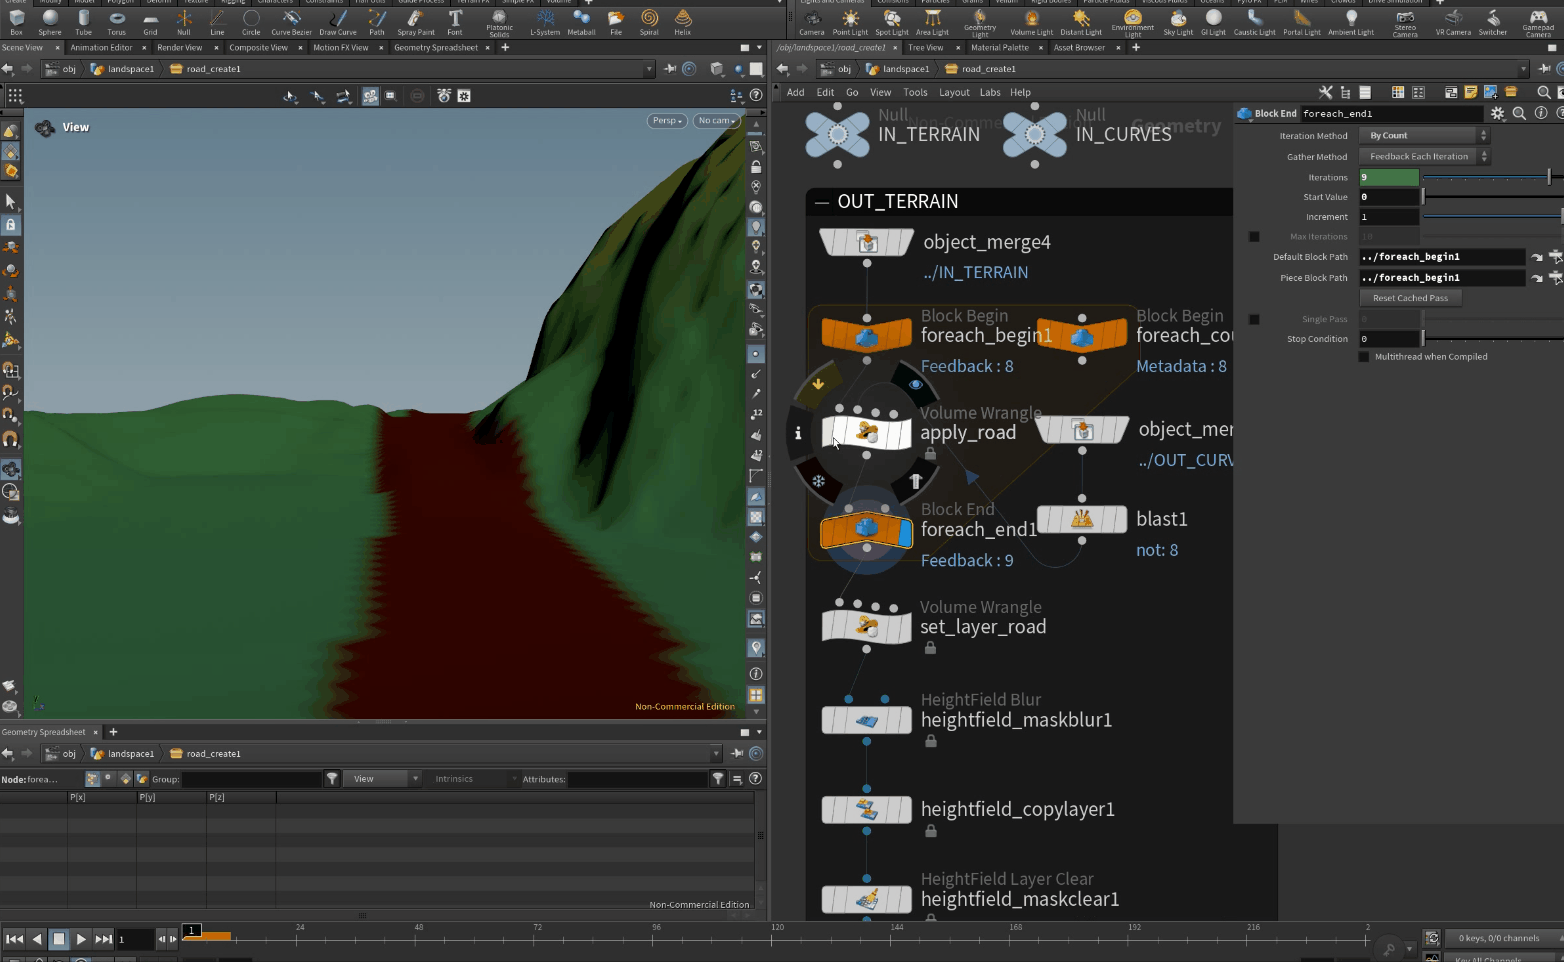Open the parameter pane gear menu
This screenshot has height=962, width=1564.
[1497, 114]
